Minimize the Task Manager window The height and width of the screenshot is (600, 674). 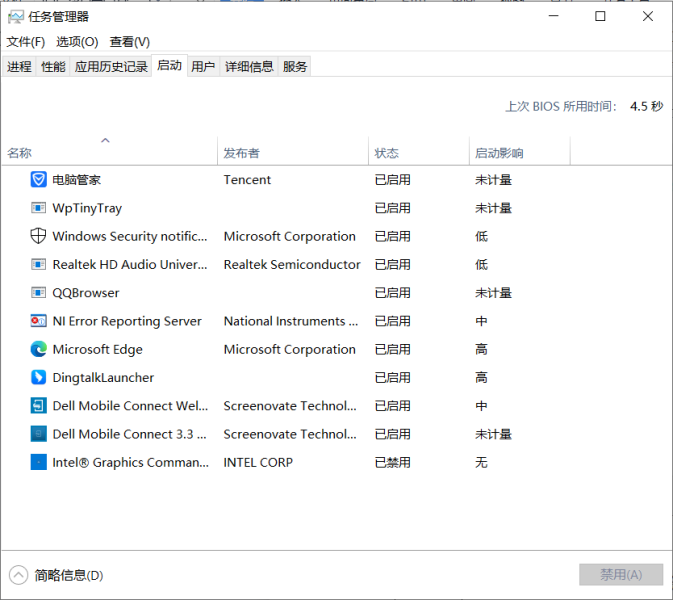point(554,16)
